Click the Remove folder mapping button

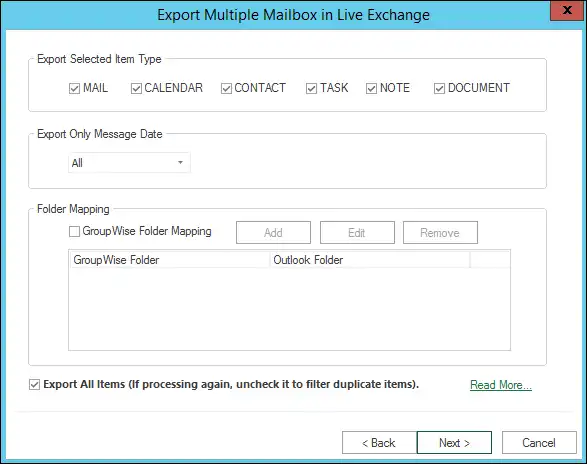(x=440, y=233)
